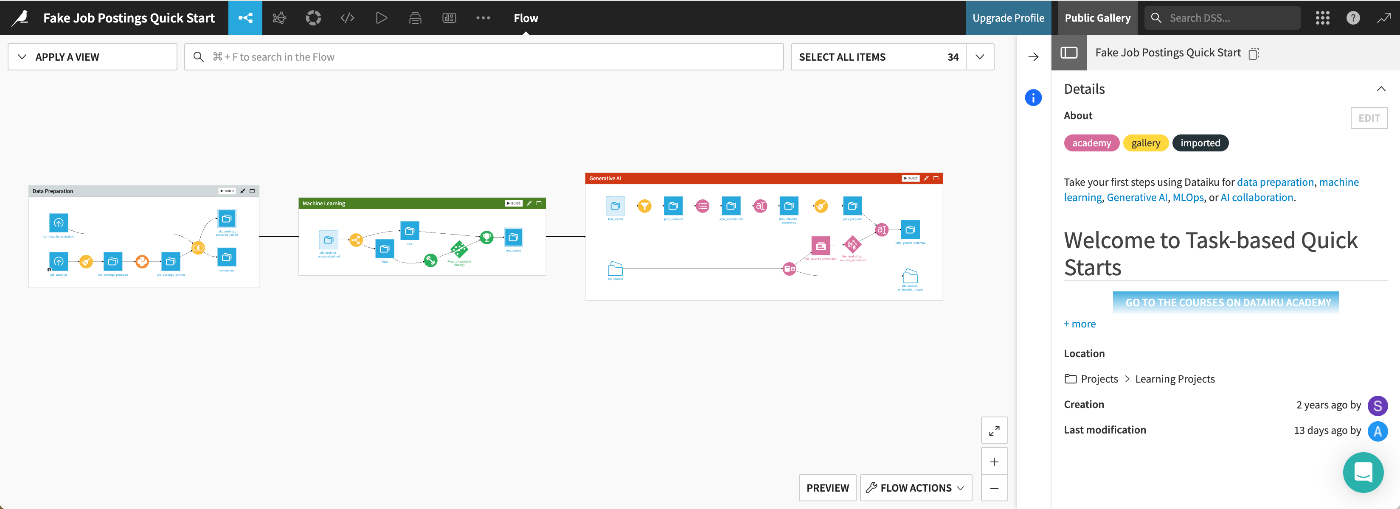The height and width of the screenshot is (509, 1400).
Task: Open the Help question mark icon
Action: coord(1352,18)
